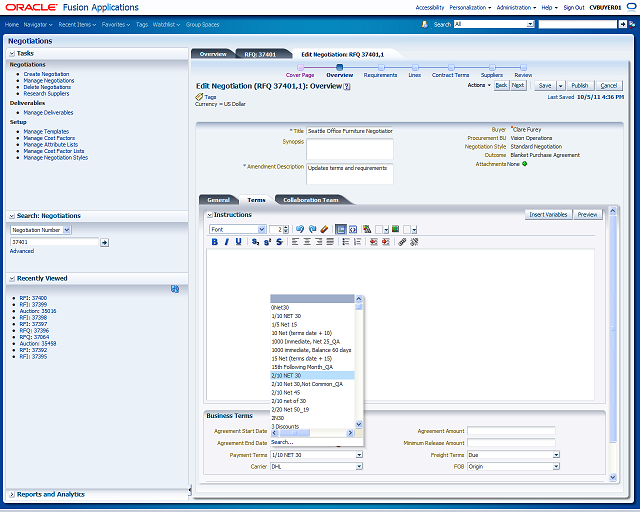This screenshot has height=512, width=640.
Task: Click the font size stepper up arrow
Action: pyautogui.click(x=286, y=227)
